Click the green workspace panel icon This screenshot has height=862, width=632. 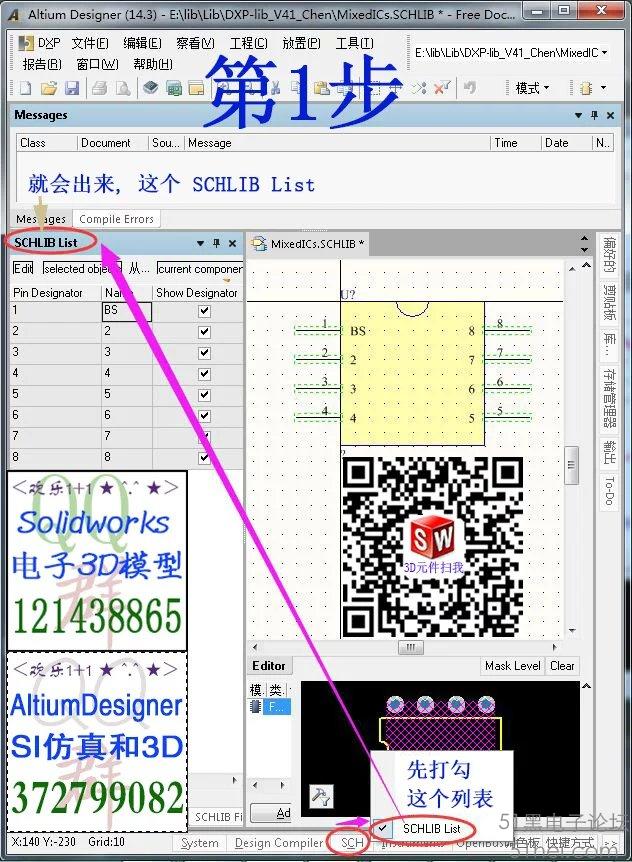174,88
